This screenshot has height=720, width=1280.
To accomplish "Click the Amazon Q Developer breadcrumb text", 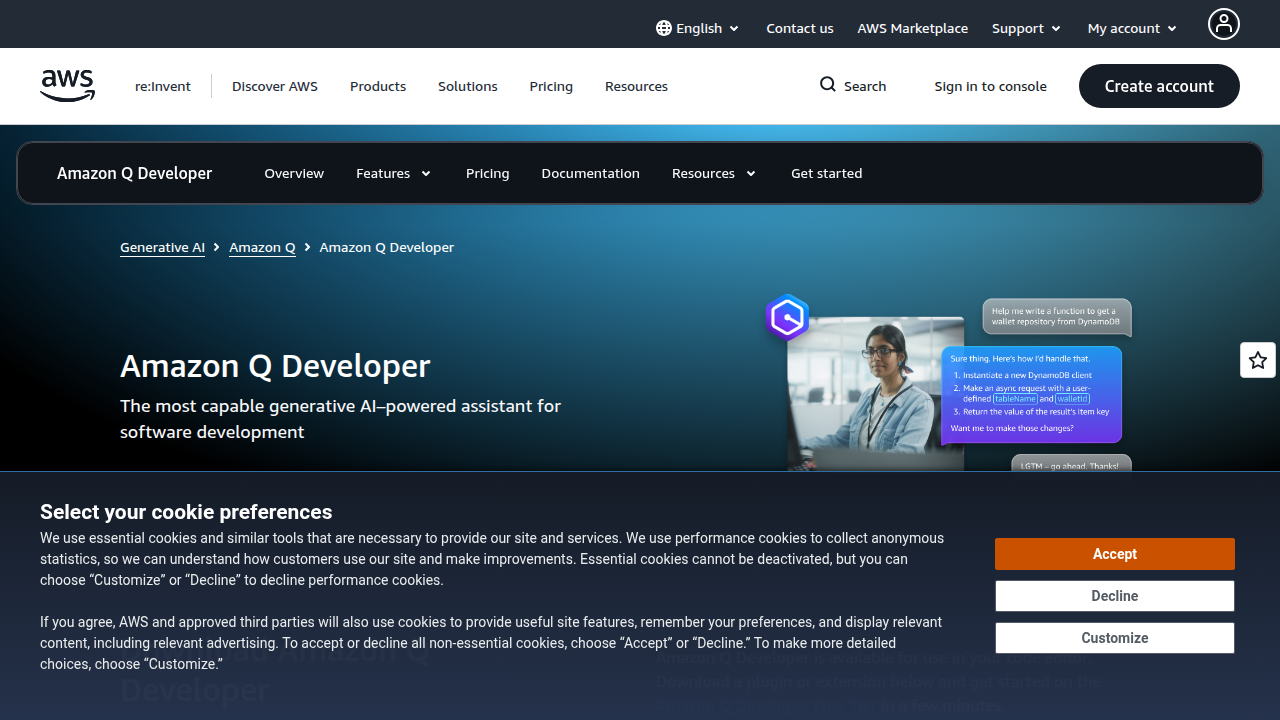I will tap(386, 247).
